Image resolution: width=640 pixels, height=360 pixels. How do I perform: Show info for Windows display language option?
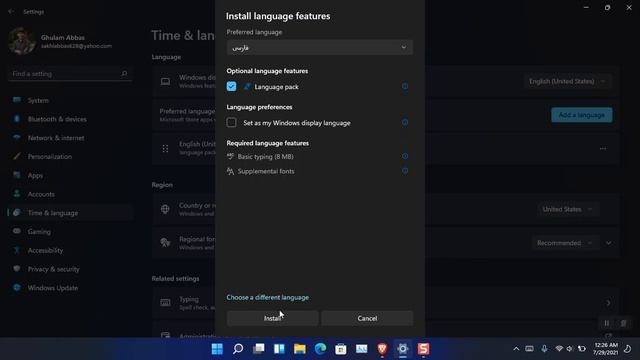click(405, 122)
